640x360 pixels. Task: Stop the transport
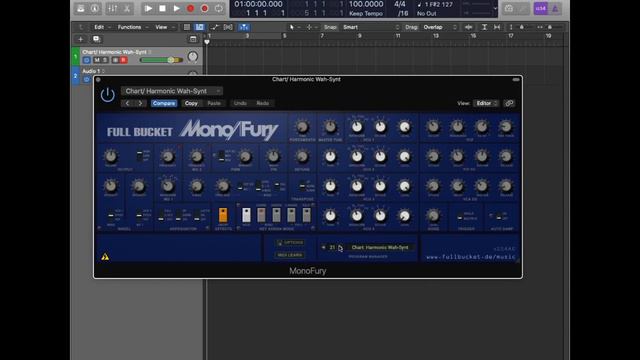tap(162, 8)
